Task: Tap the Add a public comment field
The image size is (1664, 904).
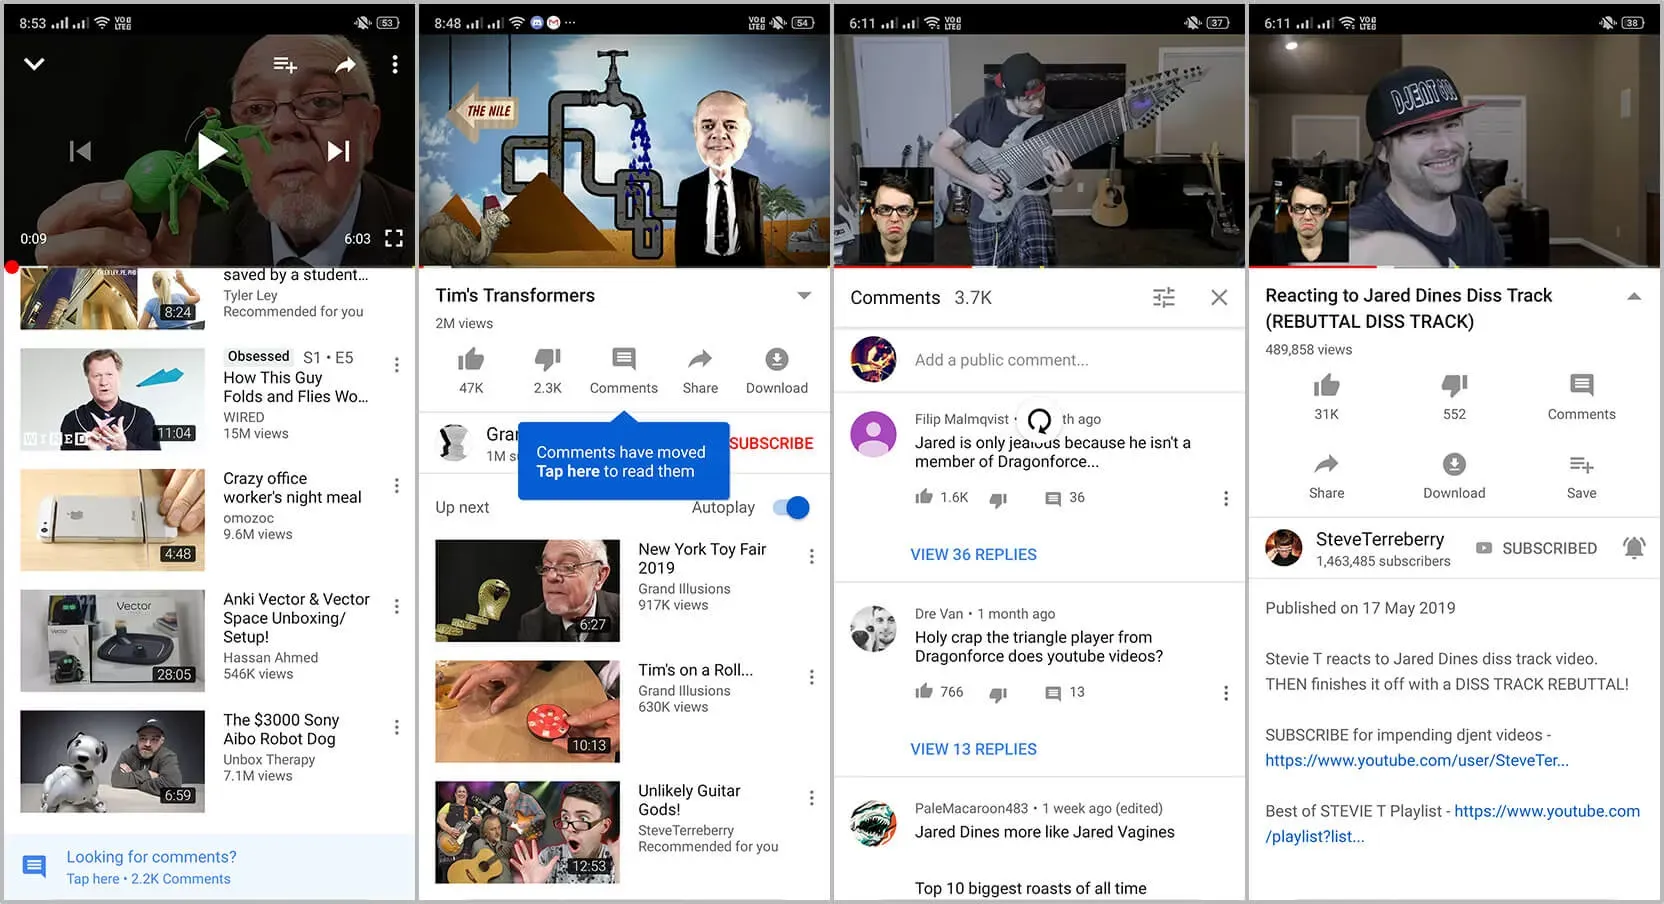Action: point(1001,360)
